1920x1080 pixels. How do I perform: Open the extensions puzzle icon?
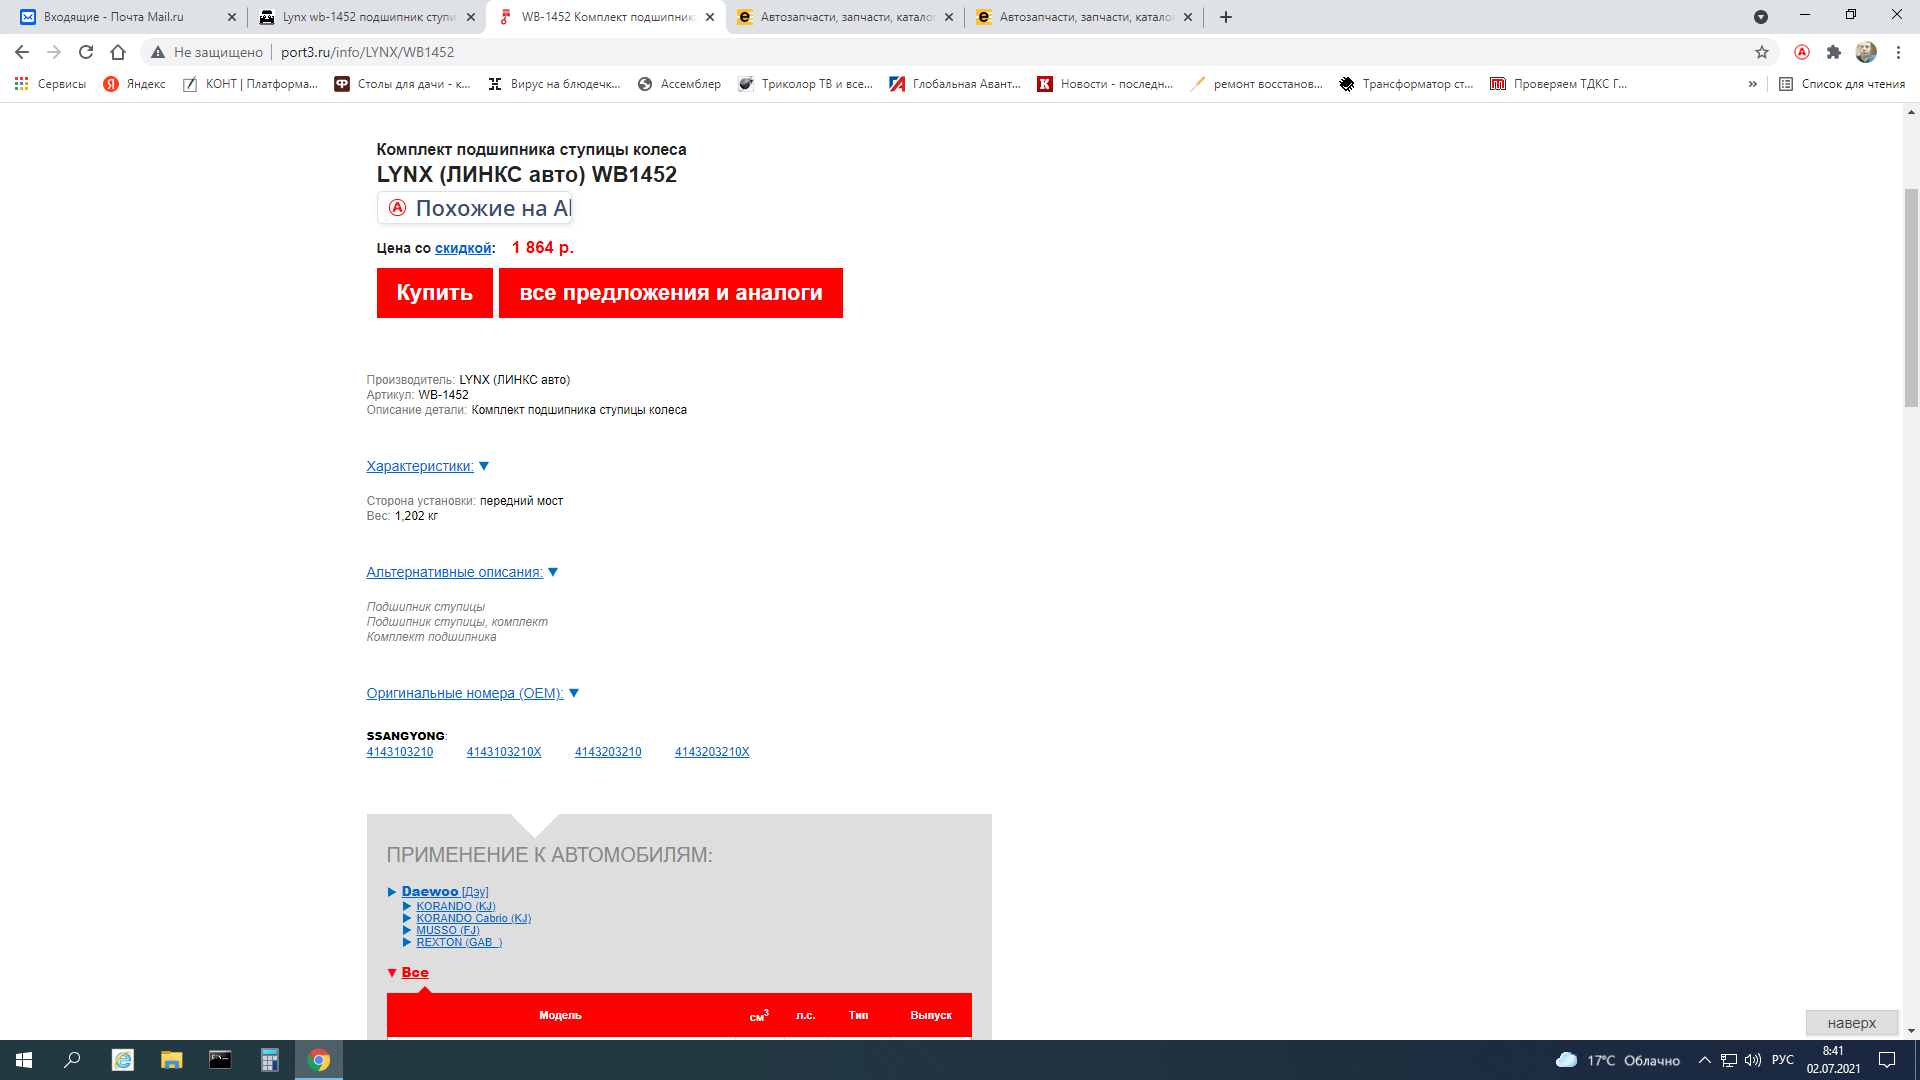1834,52
